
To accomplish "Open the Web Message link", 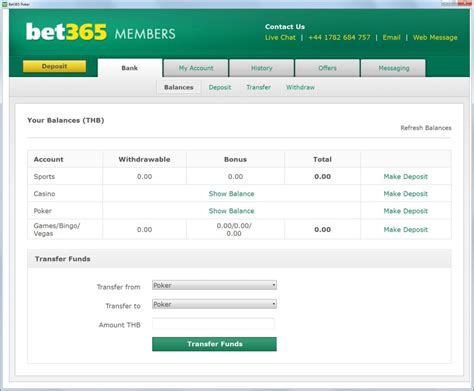I will tap(435, 37).
